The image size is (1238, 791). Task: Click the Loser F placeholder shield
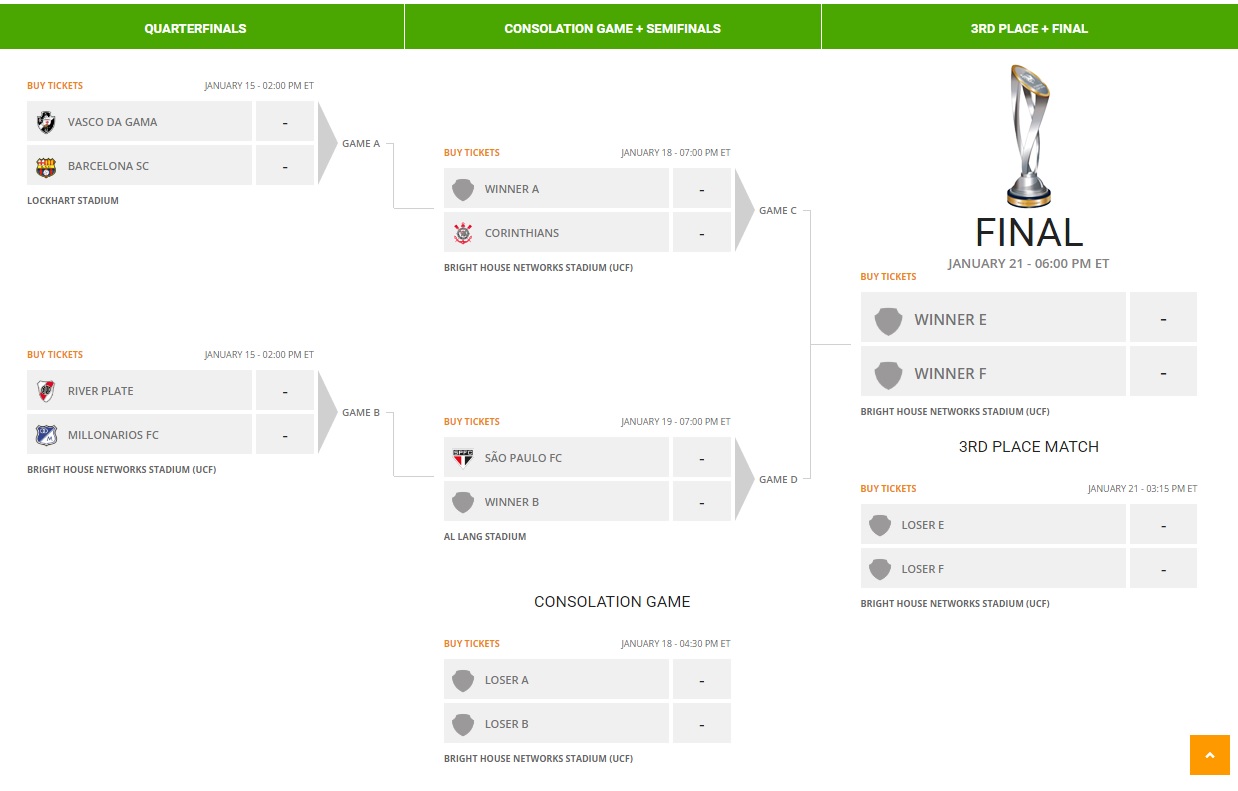pyautogui.click(x=880, y=569)
